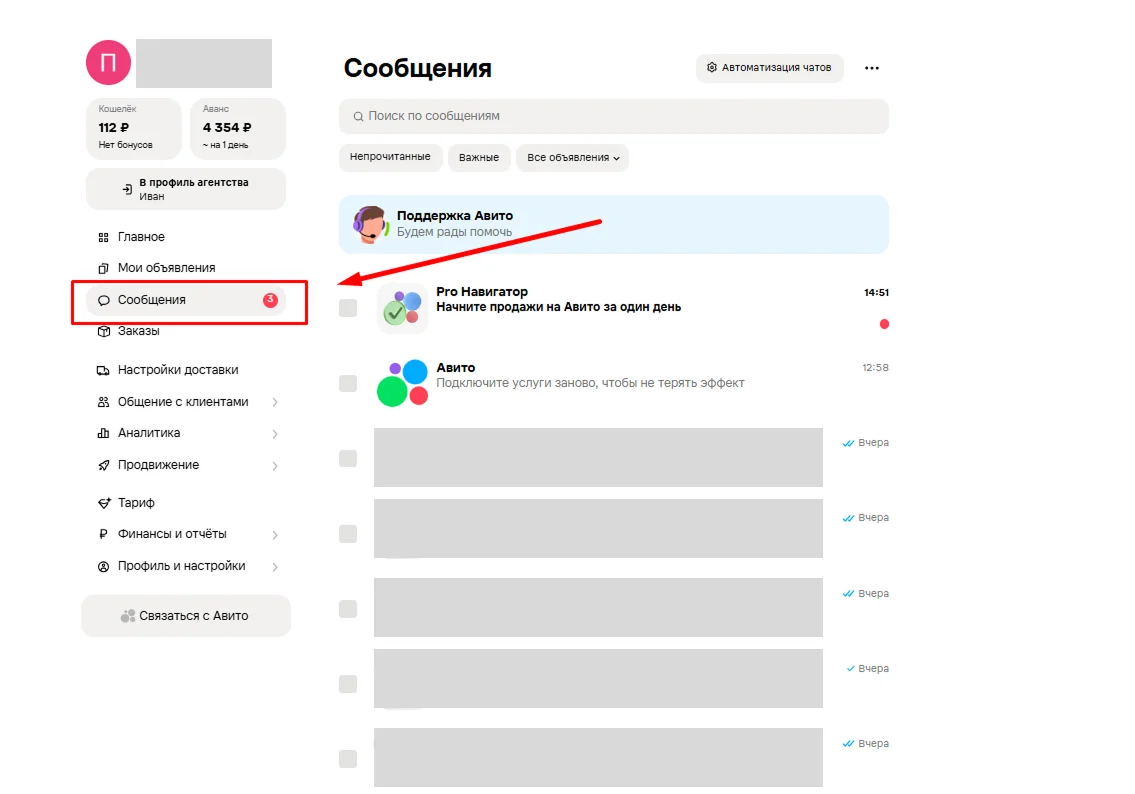The width and height of the screenshot is (1135, 794).
Task: Filter chats by Непрочитанные
Action: 390,157
